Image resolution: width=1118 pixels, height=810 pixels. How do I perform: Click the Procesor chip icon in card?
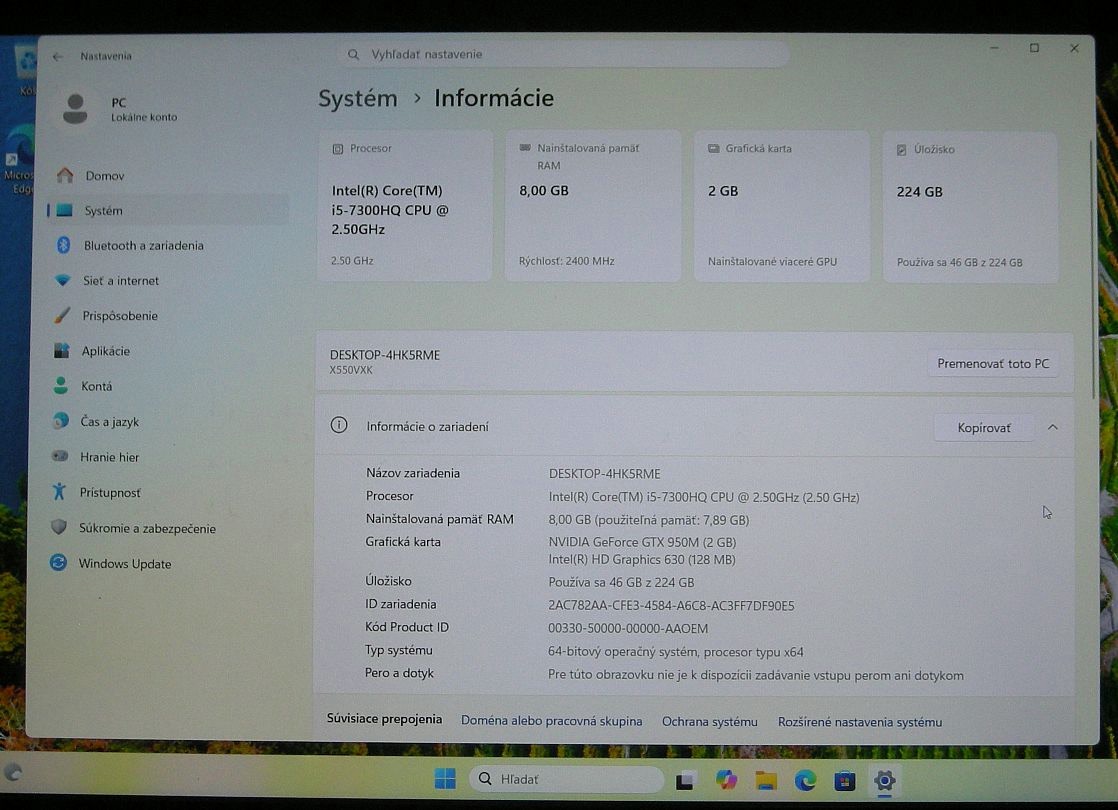click(x=338, y=149)
